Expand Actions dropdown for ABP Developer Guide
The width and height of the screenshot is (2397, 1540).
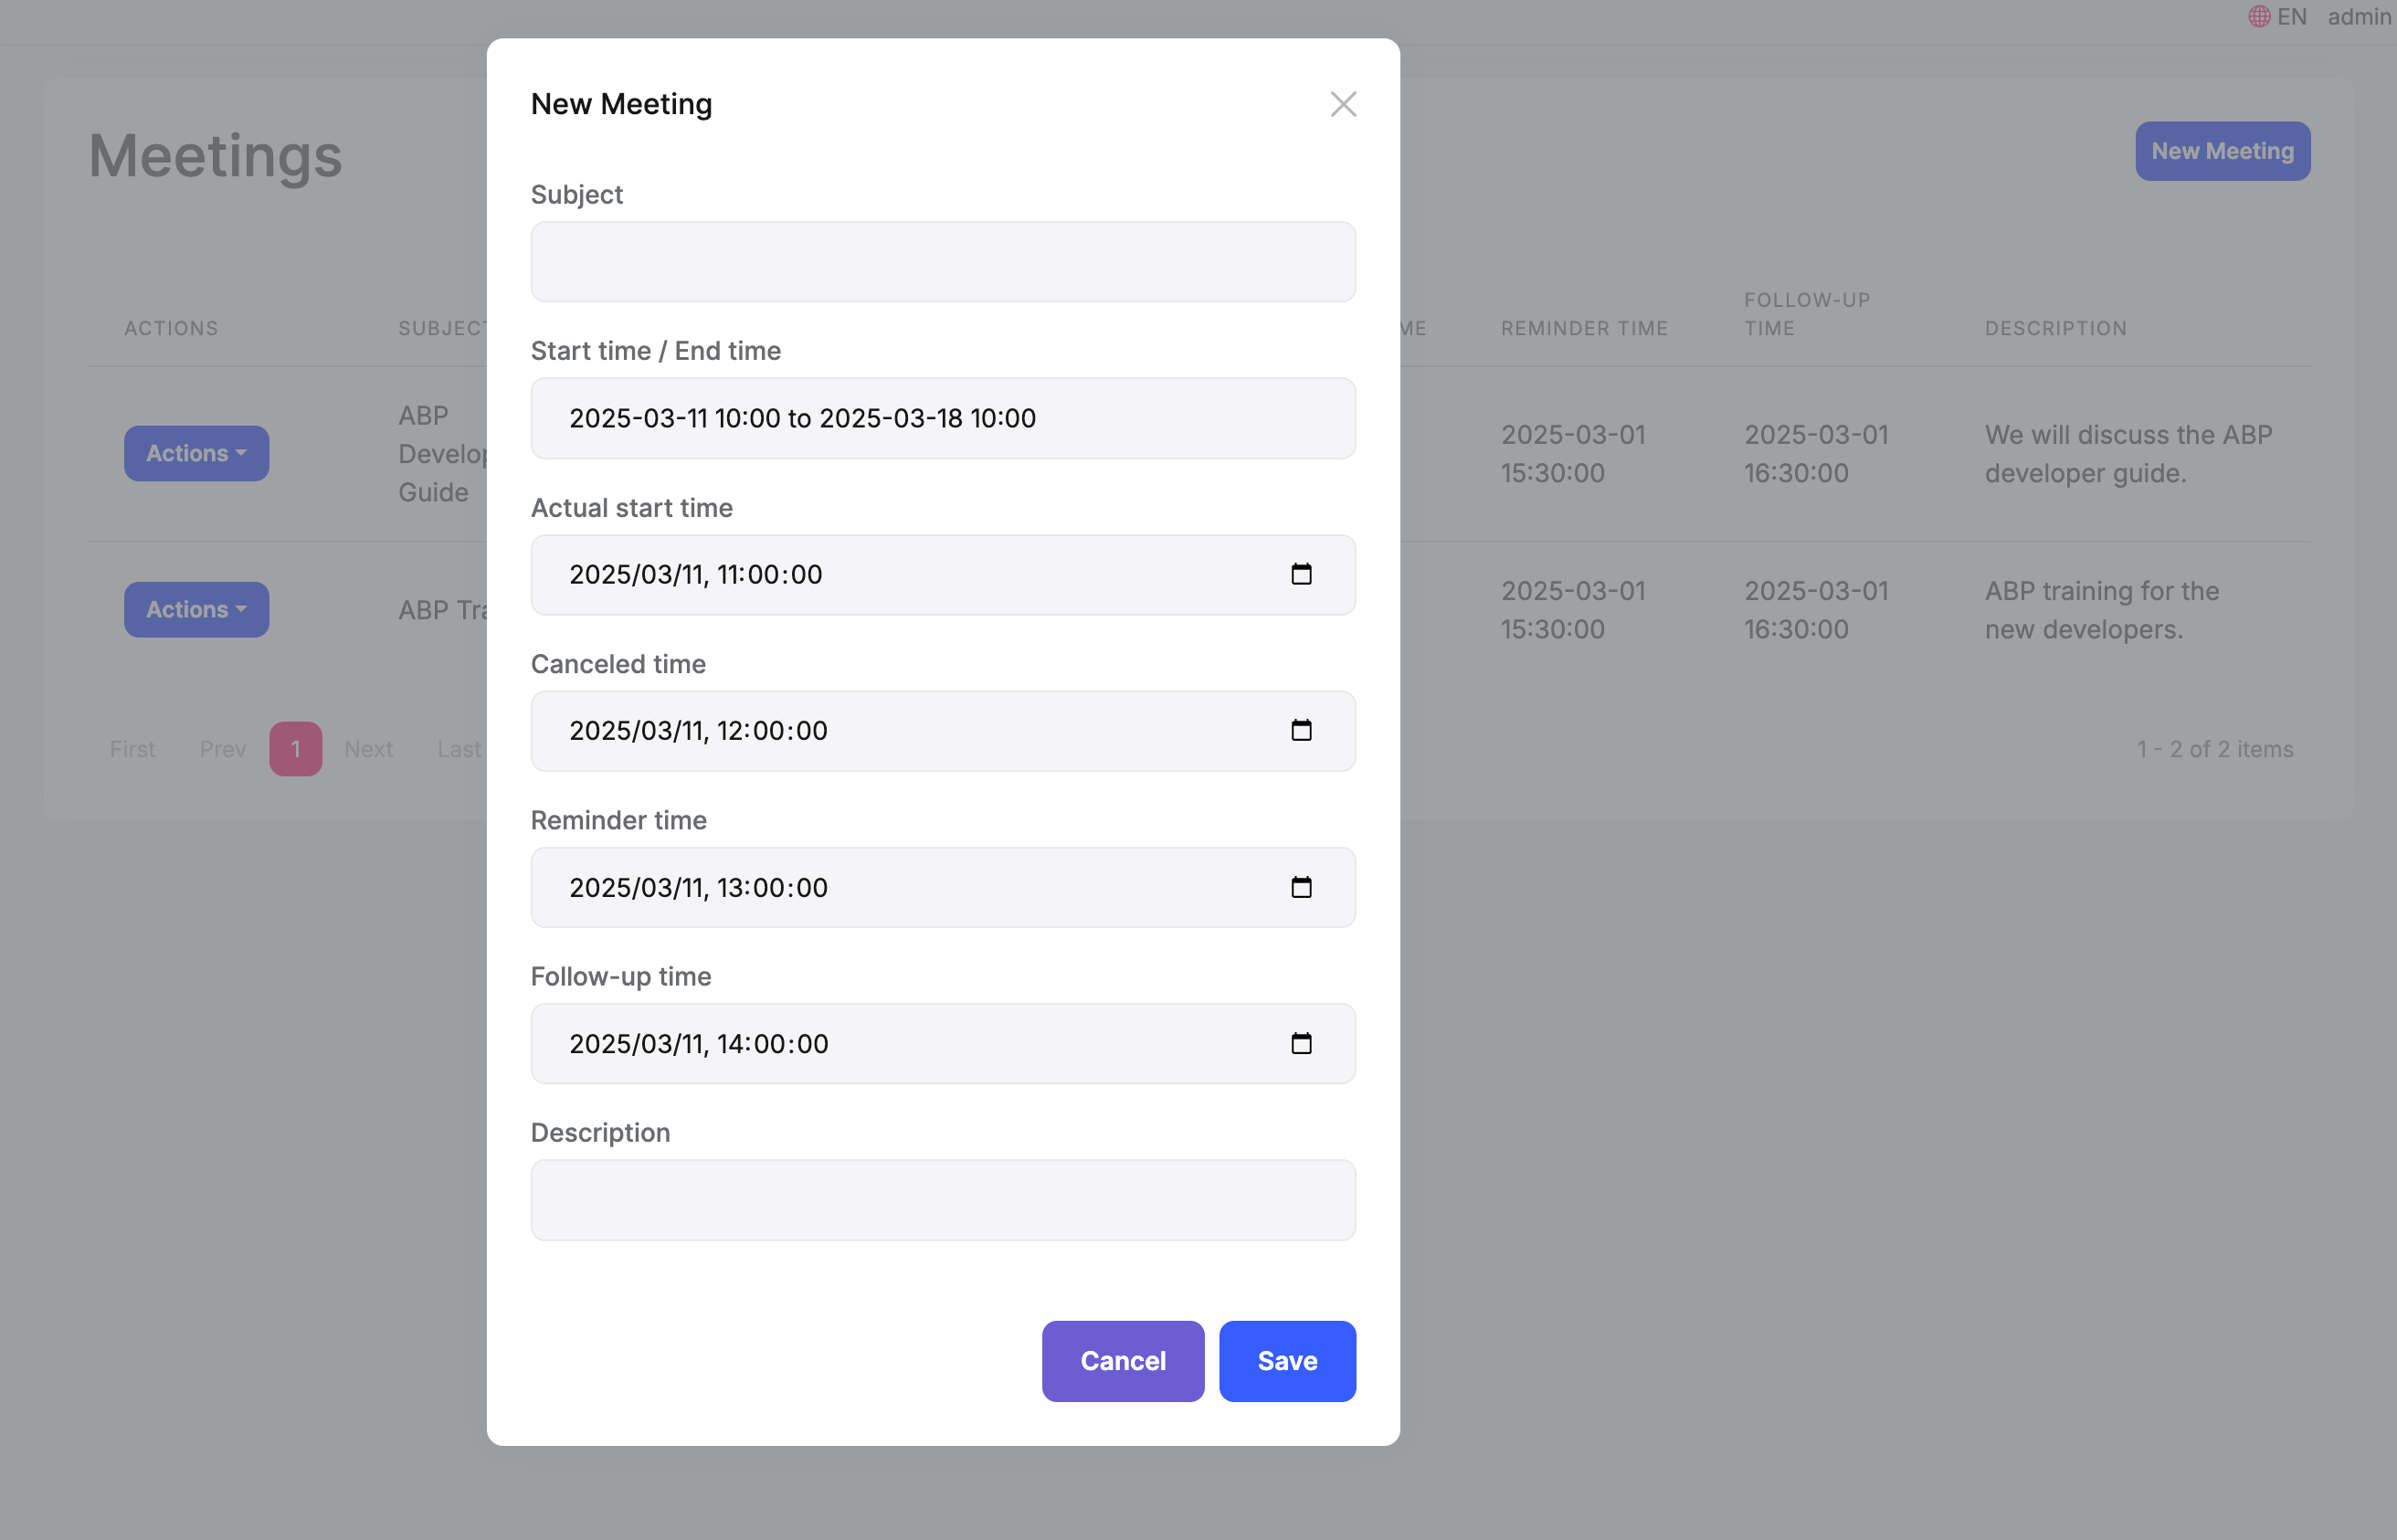coord(196,454)
